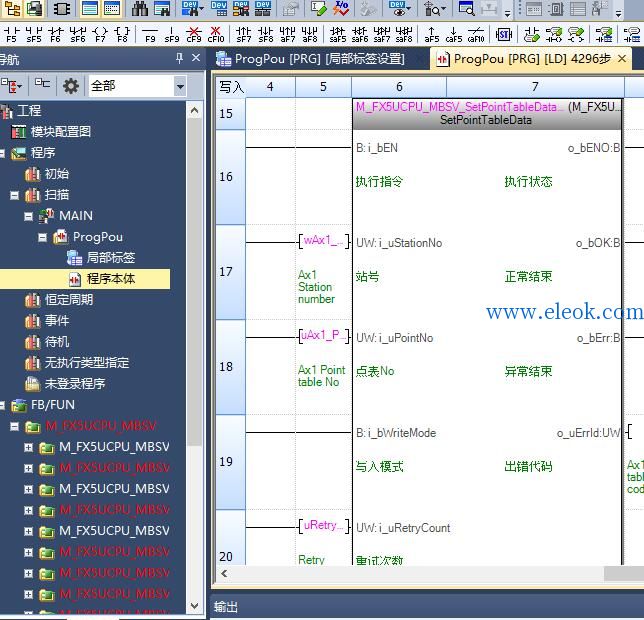Click the navigation gear settings icon

[71, 86]
